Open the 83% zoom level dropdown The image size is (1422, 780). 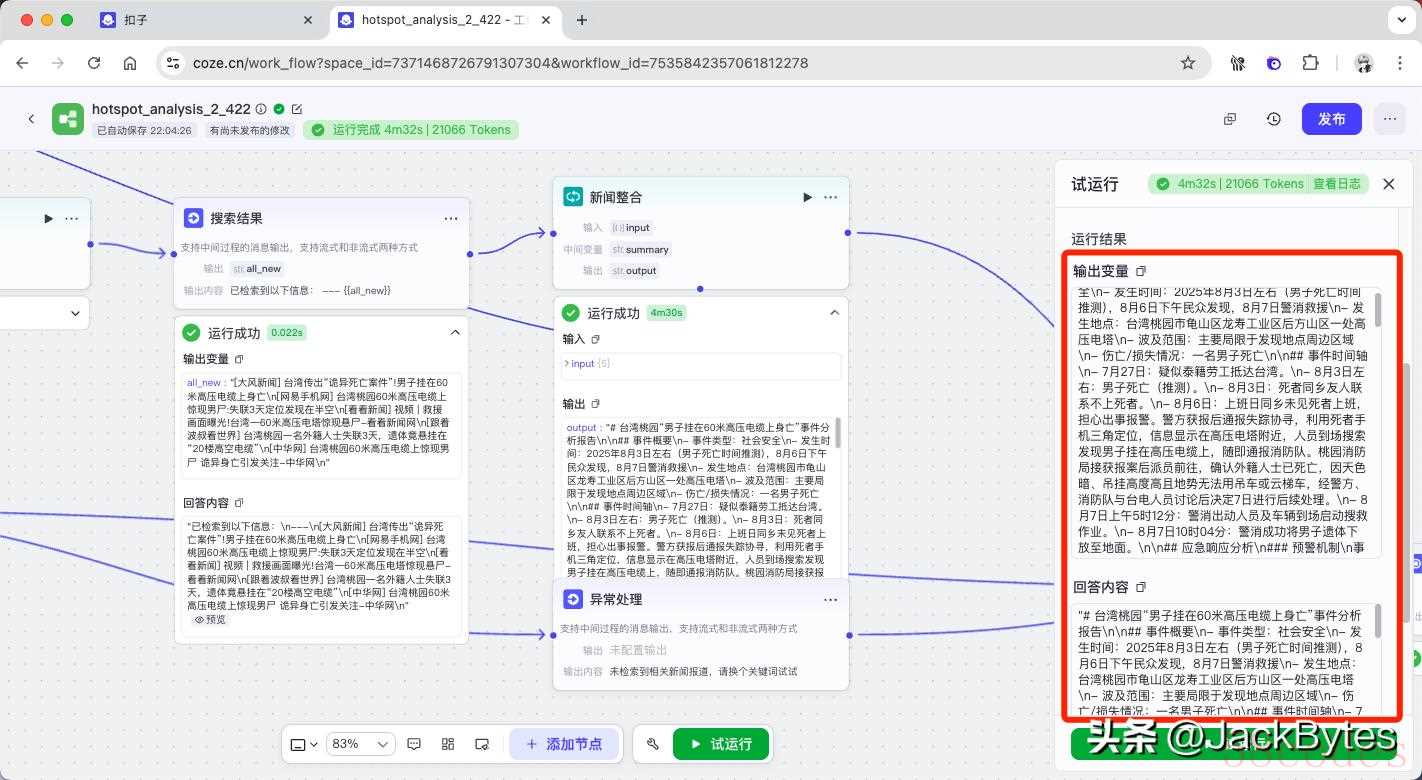coord(361,744)
